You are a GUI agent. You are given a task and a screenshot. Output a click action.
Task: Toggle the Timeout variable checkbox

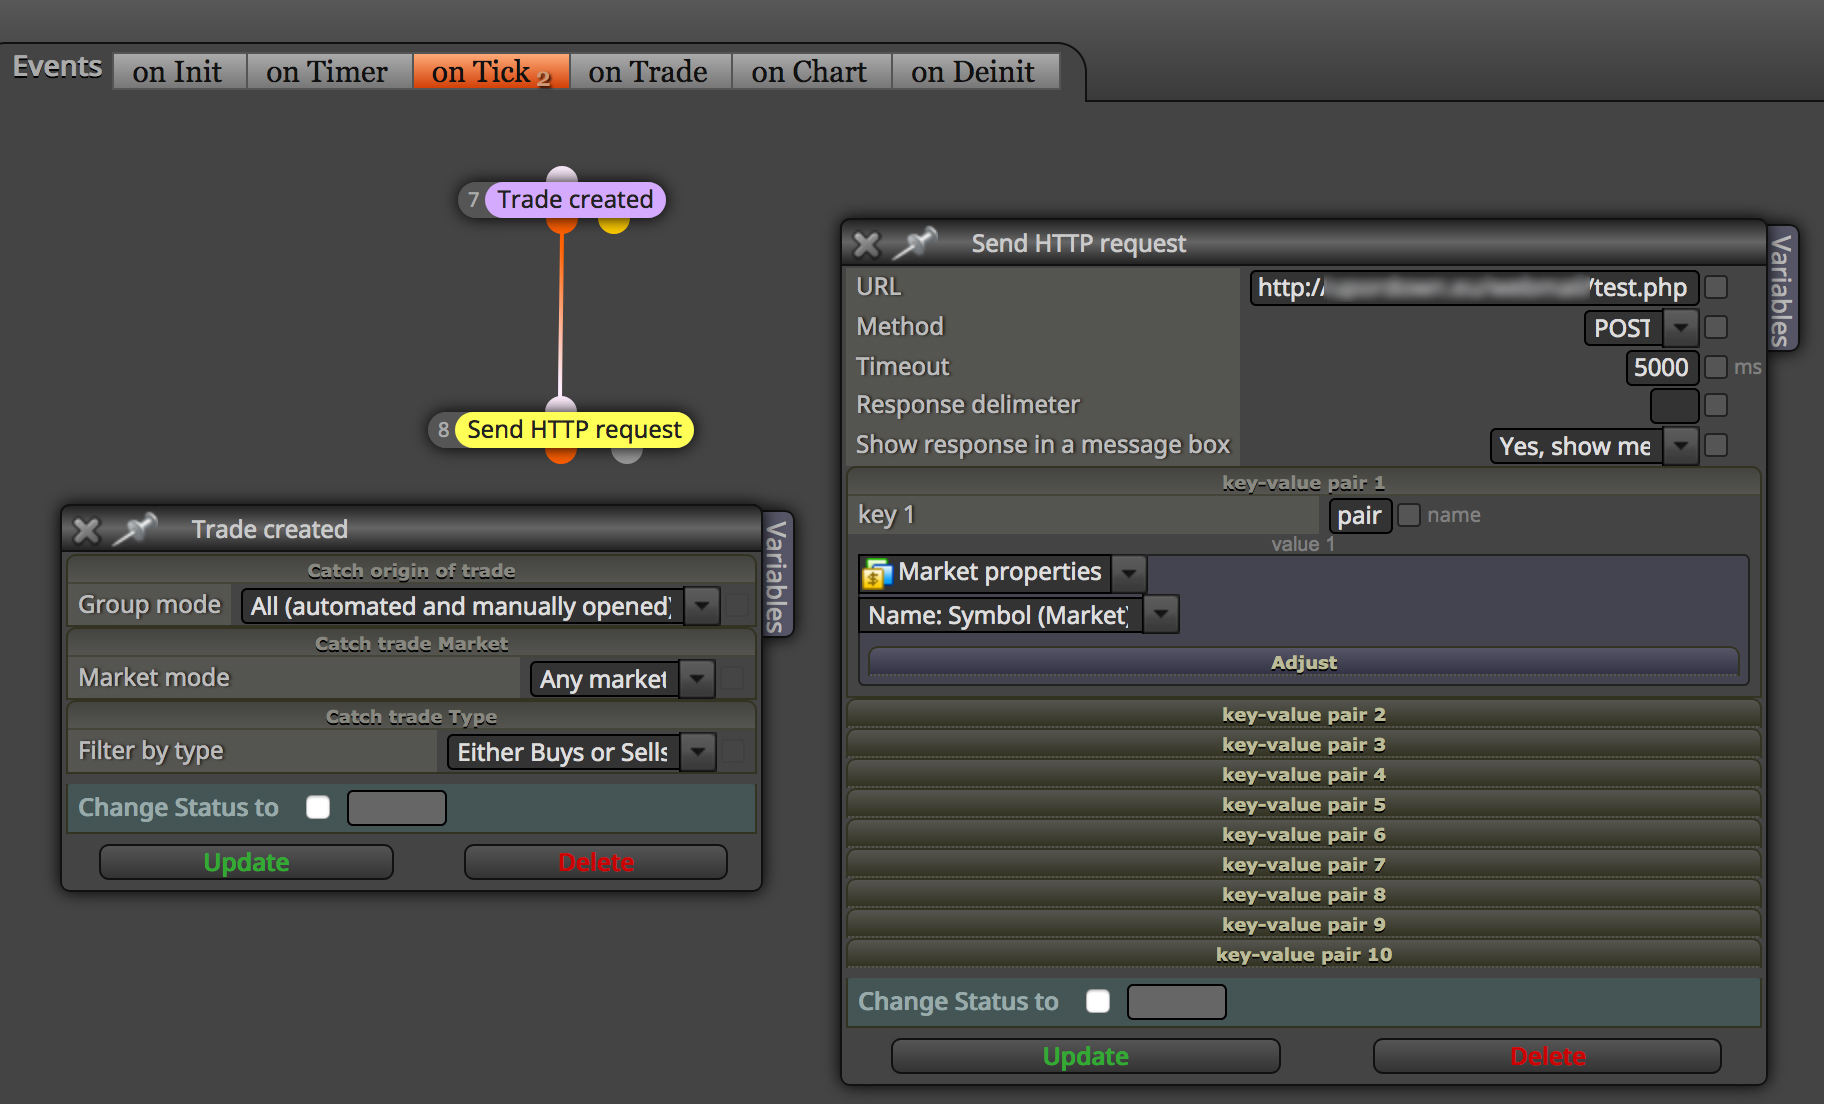(1716, 367)
